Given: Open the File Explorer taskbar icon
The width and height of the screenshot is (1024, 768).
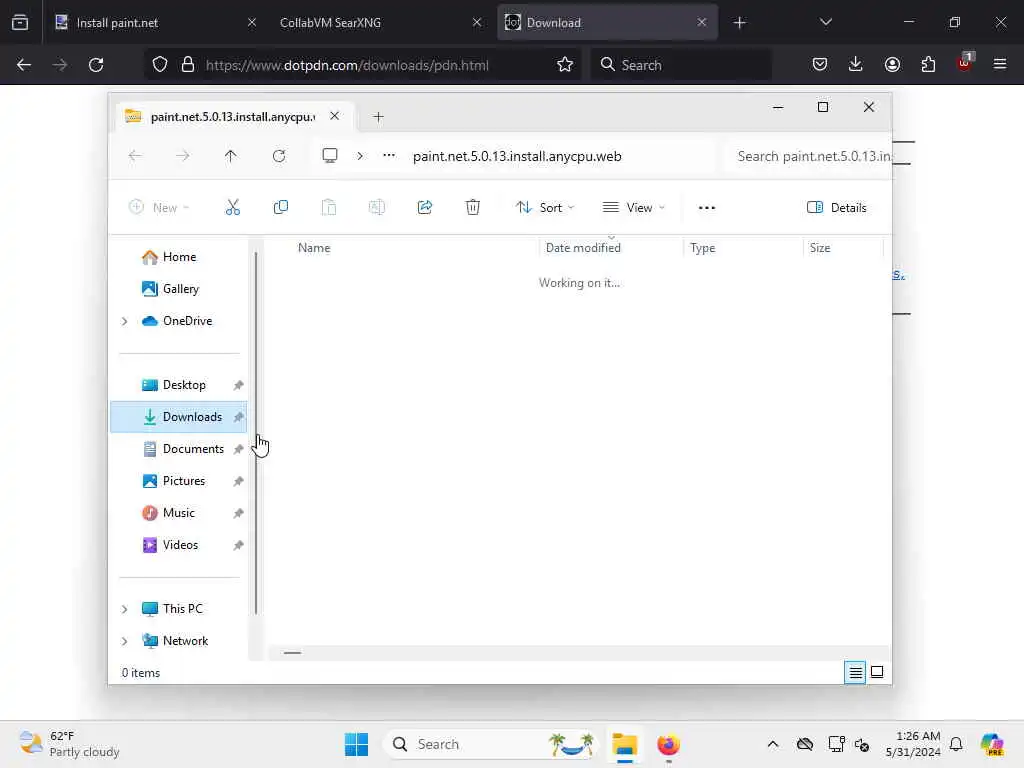Looking at the screenshot, I should pos(624,744).
